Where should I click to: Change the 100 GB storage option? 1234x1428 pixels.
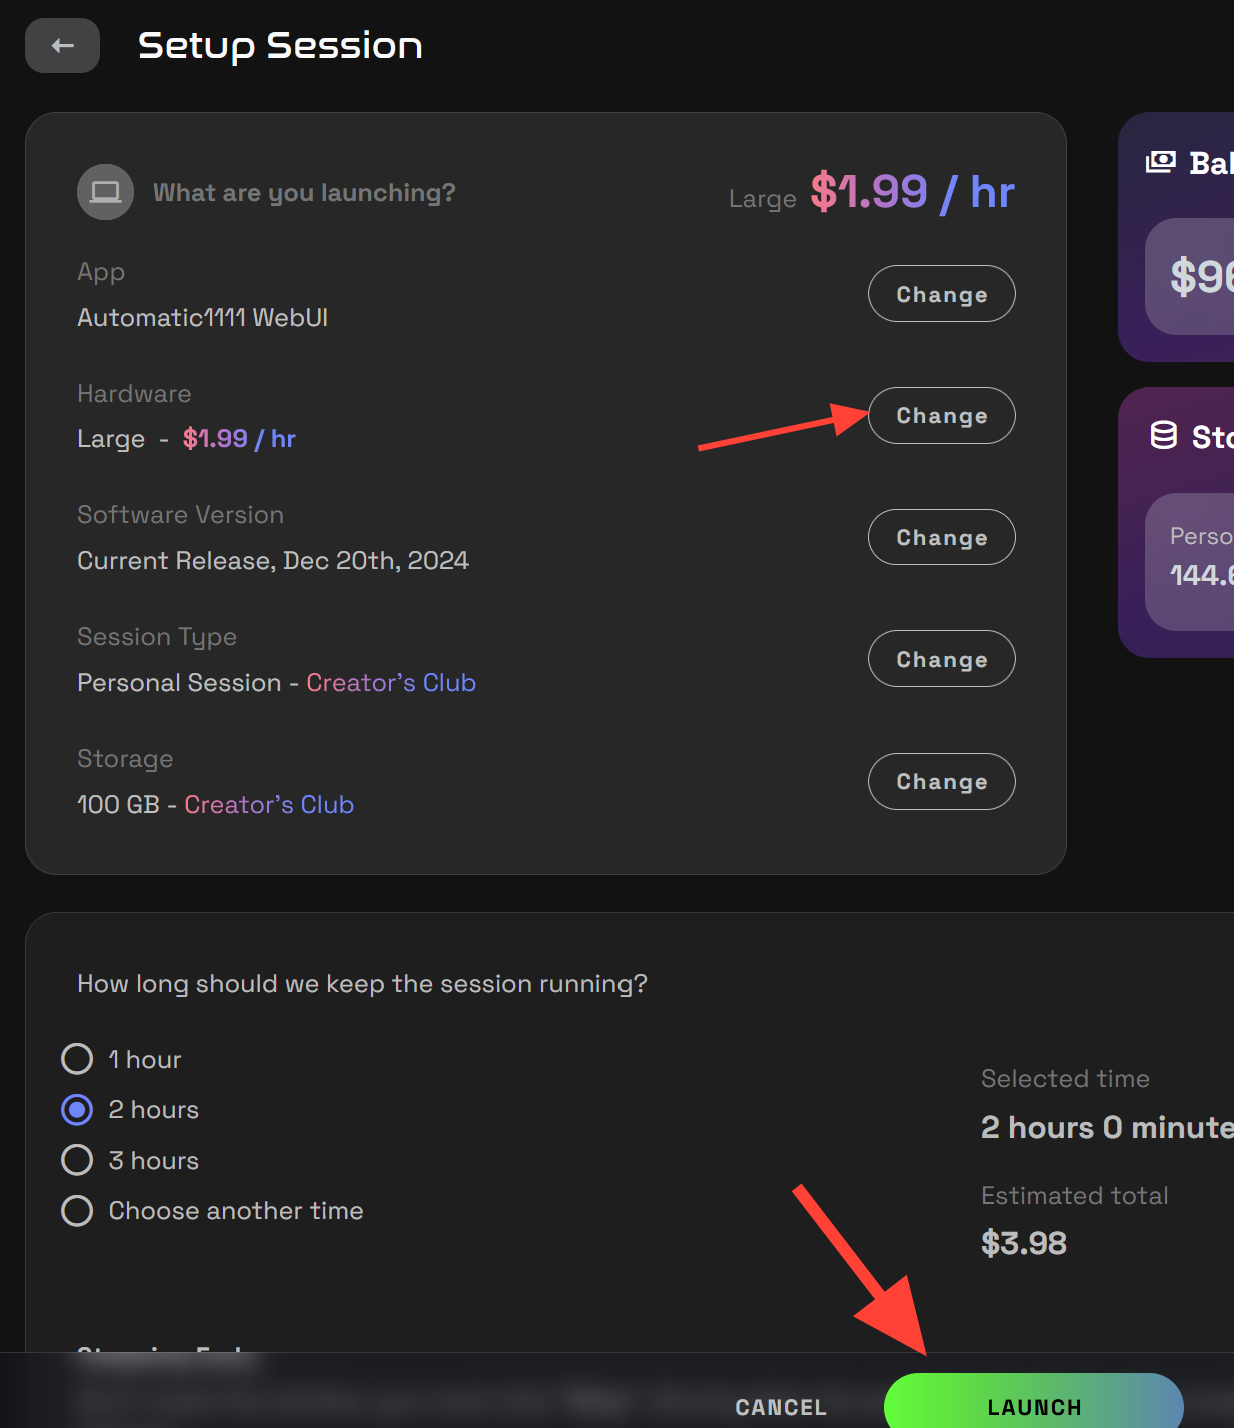[940, 782]
